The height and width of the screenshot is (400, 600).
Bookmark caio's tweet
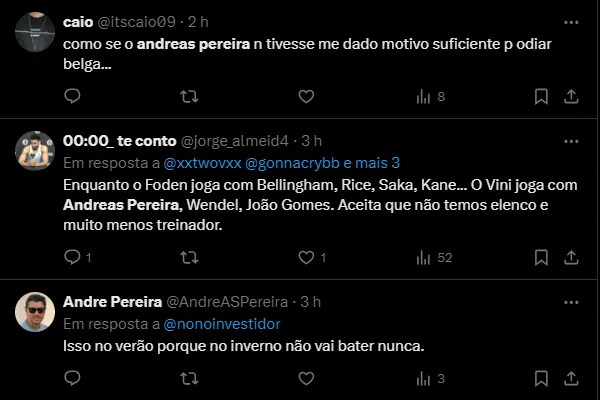(x=541, y=96)
